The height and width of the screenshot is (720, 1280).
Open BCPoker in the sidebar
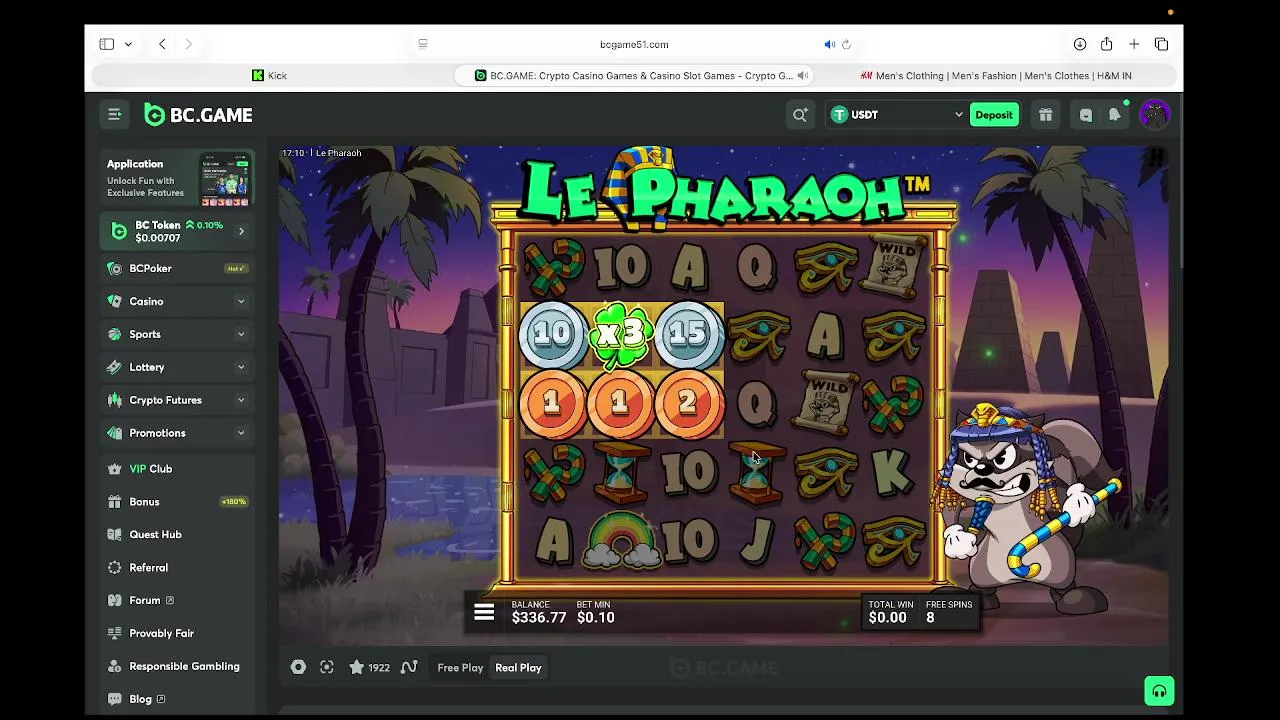177,268
